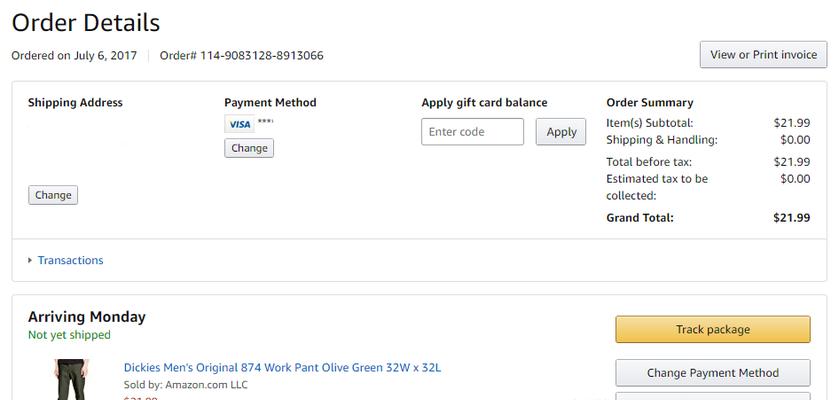Screen dimensions: 839x400
Task: Open Dickies Men's Original 874 Work Pant link
Action: pos(282,368)
